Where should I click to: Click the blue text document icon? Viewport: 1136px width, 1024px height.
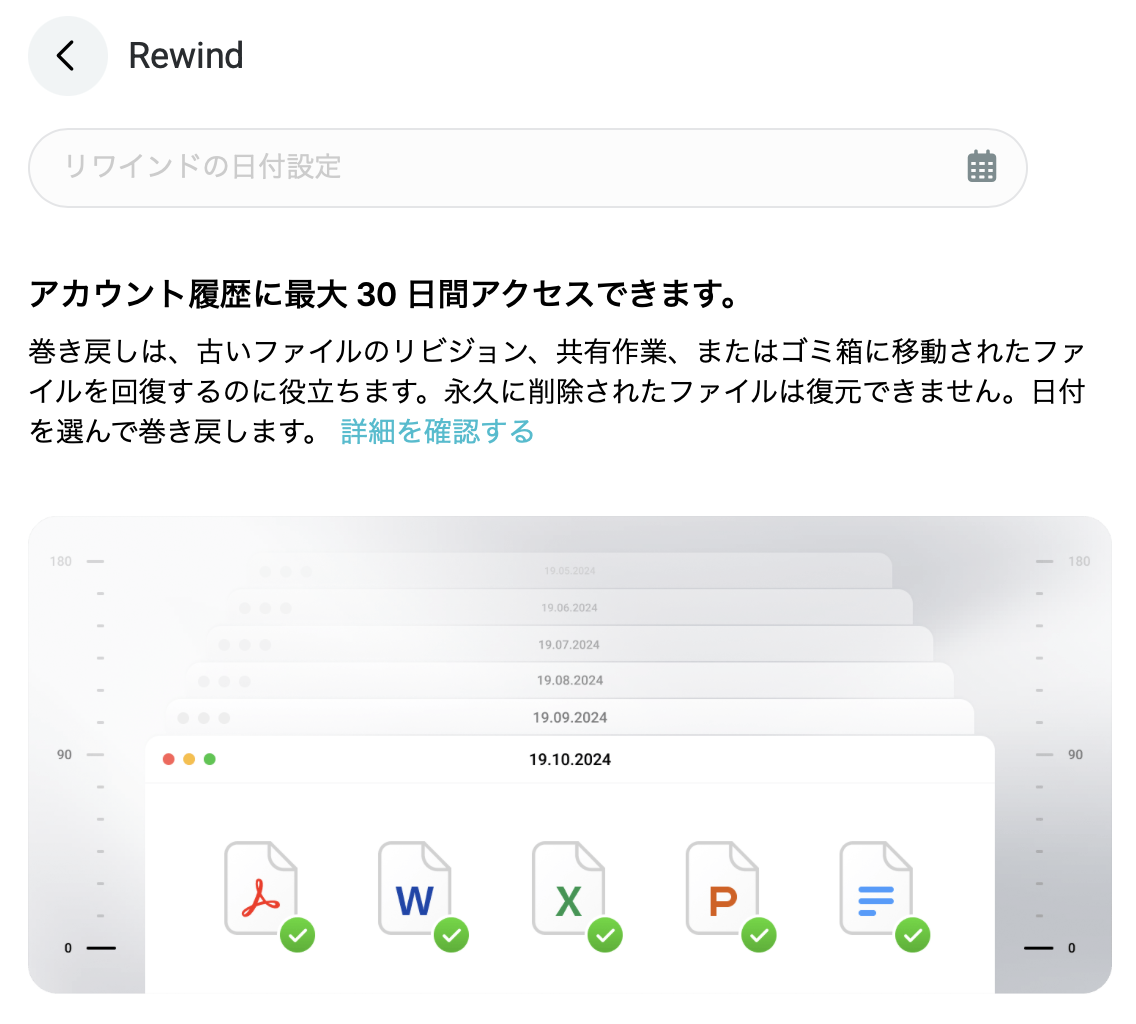(x=876, y=888)
